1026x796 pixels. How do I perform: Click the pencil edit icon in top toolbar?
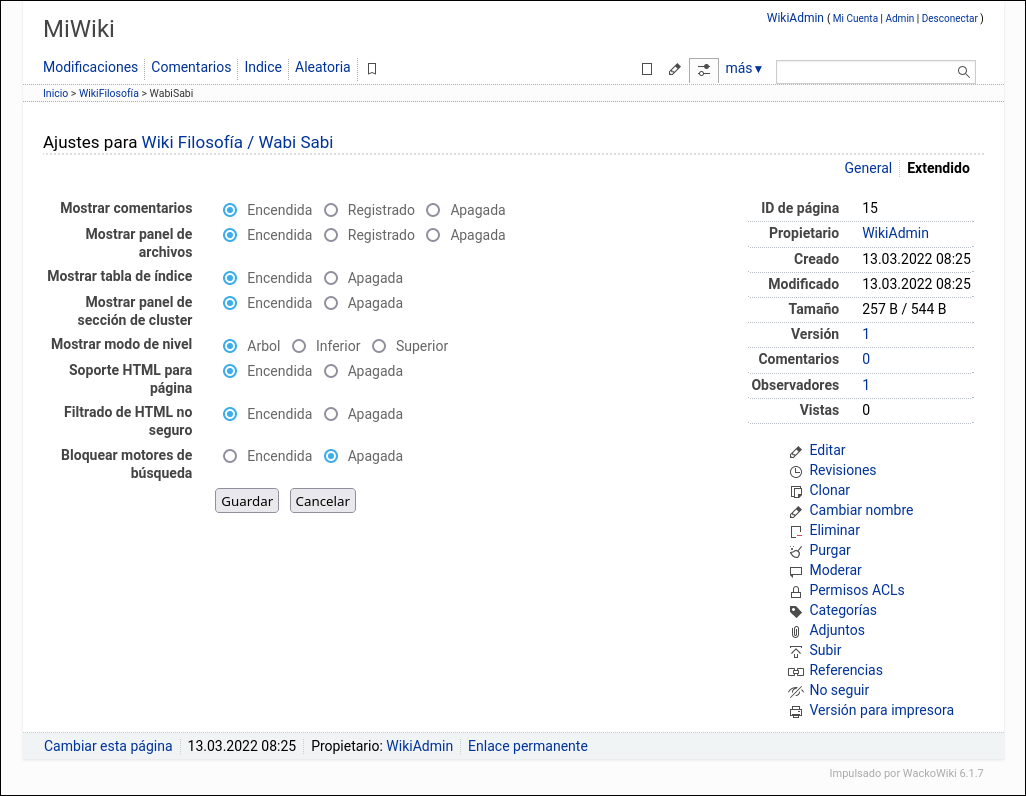(675, 69)
